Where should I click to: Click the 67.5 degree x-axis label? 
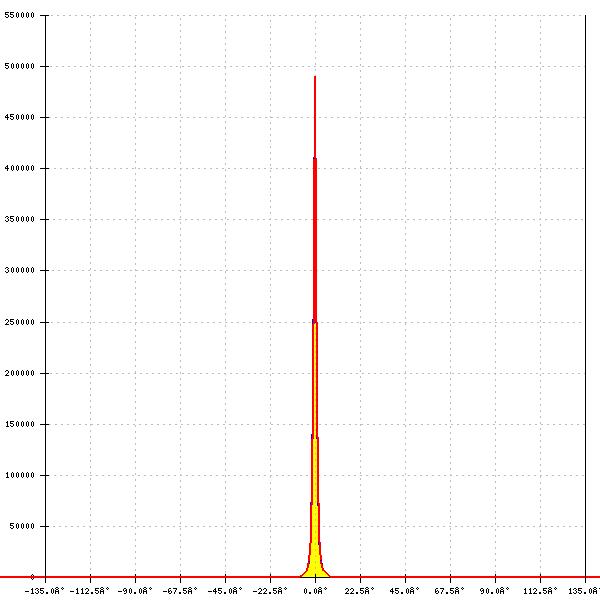[450, 591]
